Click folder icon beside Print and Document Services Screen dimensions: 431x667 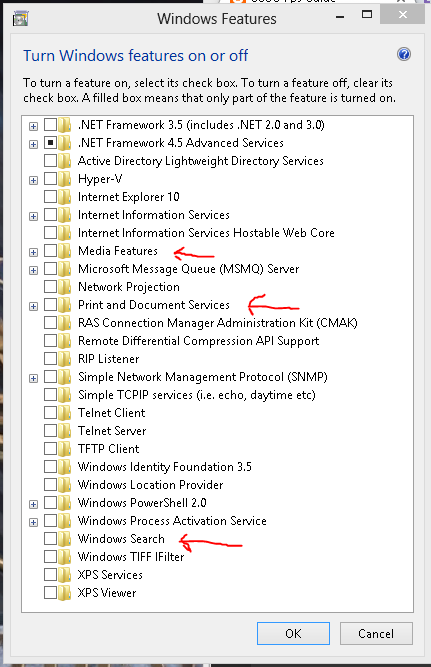point(65,305)
